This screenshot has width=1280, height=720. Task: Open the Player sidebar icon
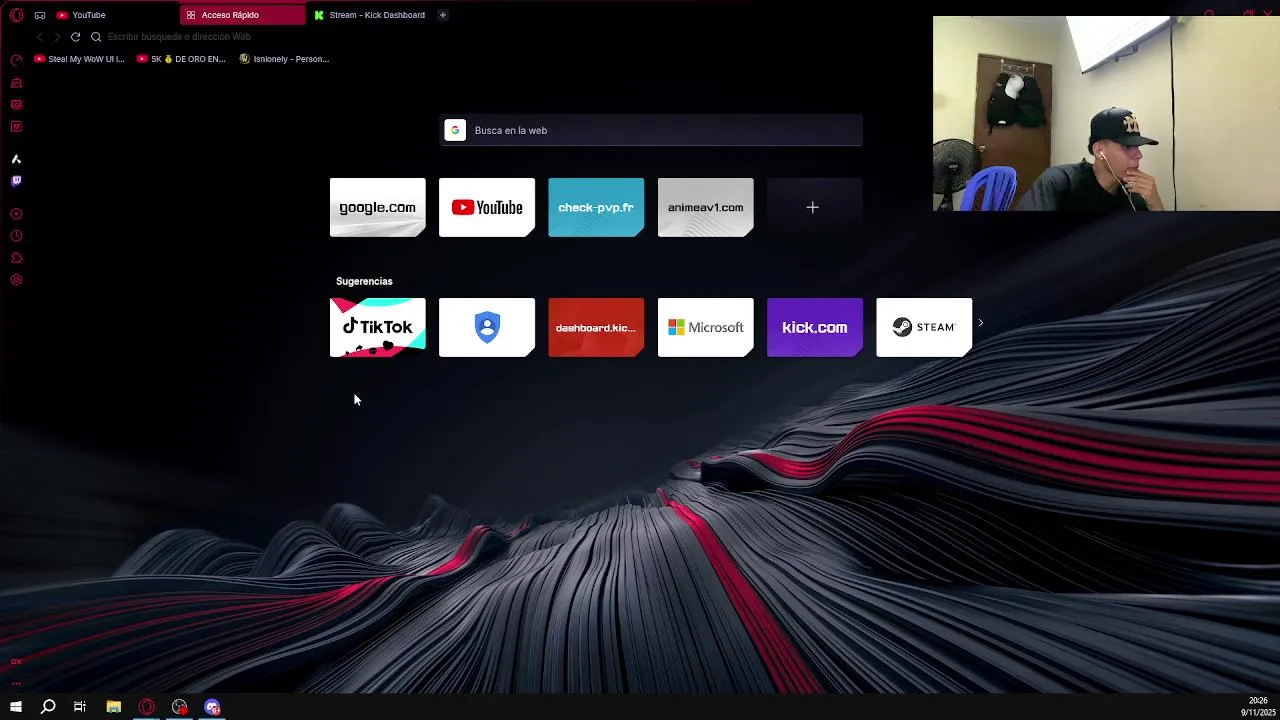16,214
